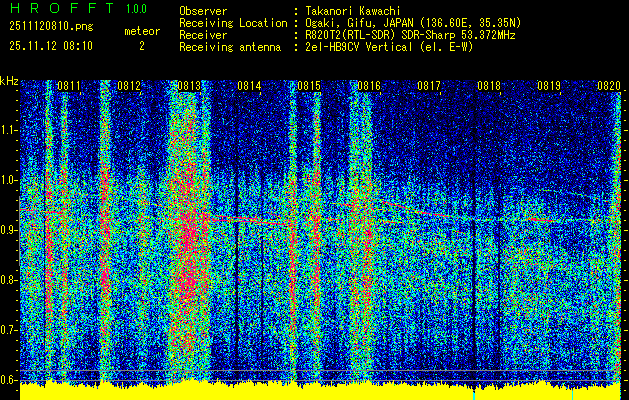Click the 0819 time marker
This screenshot has height=400, width=629.
coord(548,86)
